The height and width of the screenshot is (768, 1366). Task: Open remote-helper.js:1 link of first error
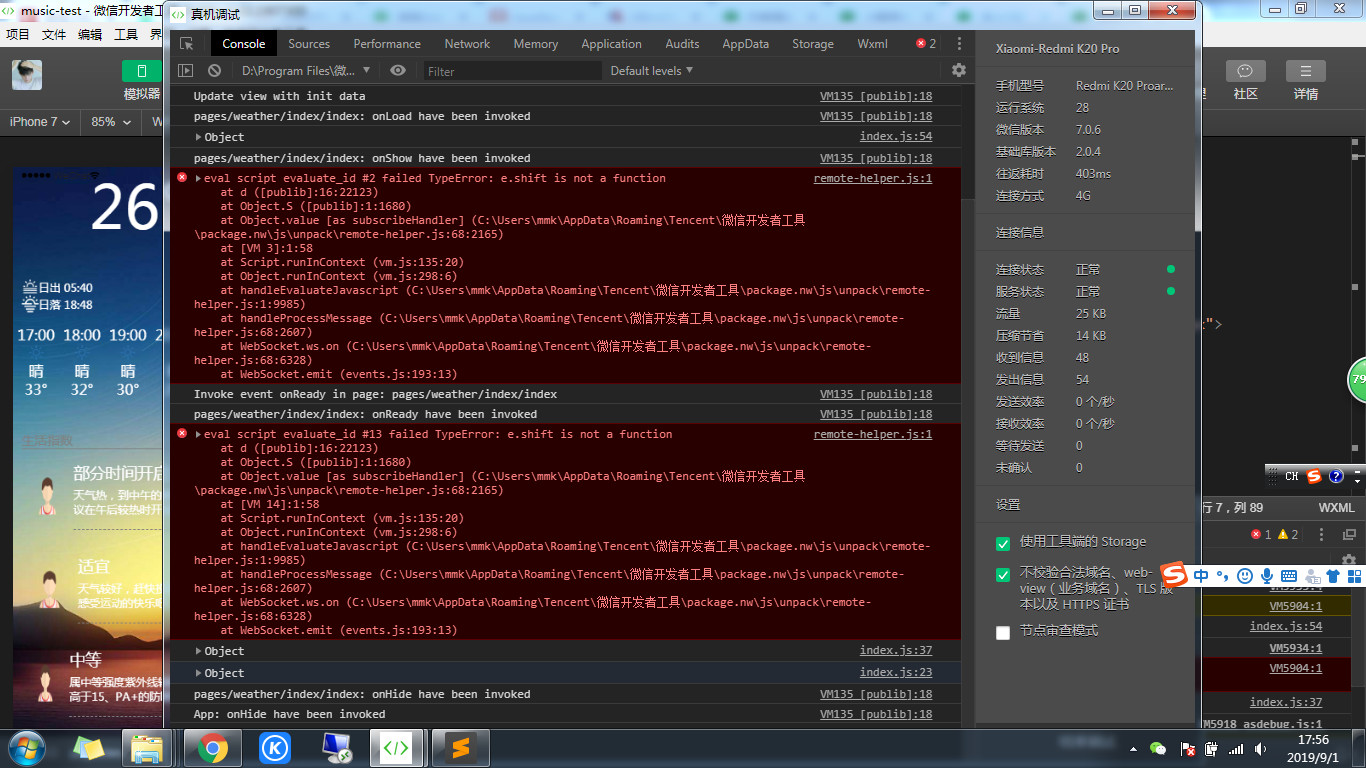(873, 178)
